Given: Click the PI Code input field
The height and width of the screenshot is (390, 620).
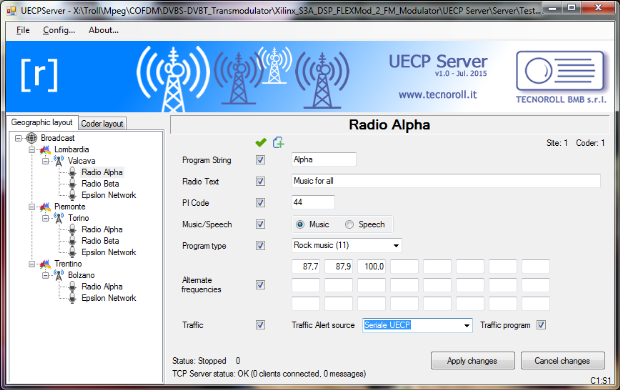Looking at the screenshot, I should pyautogui.click(x=313, y=202).
